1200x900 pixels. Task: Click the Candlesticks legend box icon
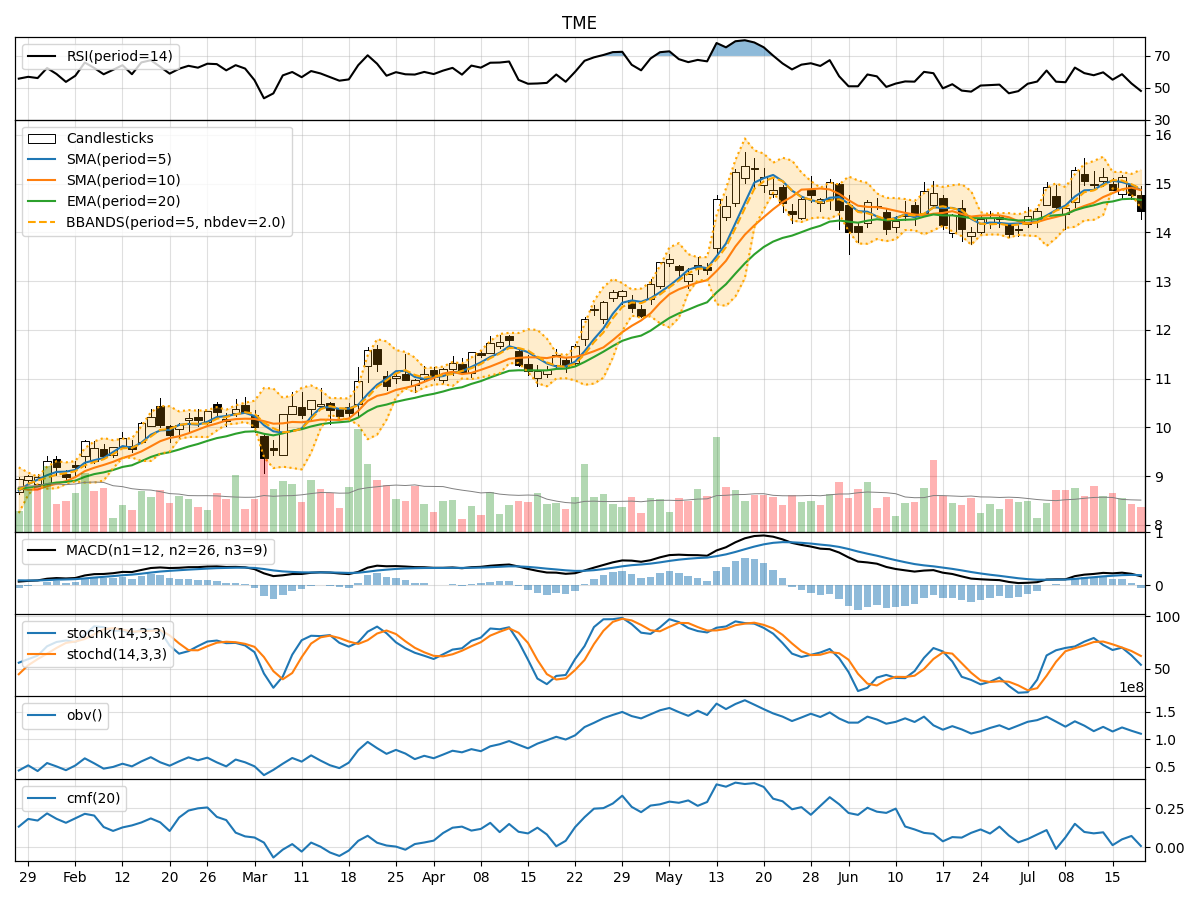coord(44,139)
